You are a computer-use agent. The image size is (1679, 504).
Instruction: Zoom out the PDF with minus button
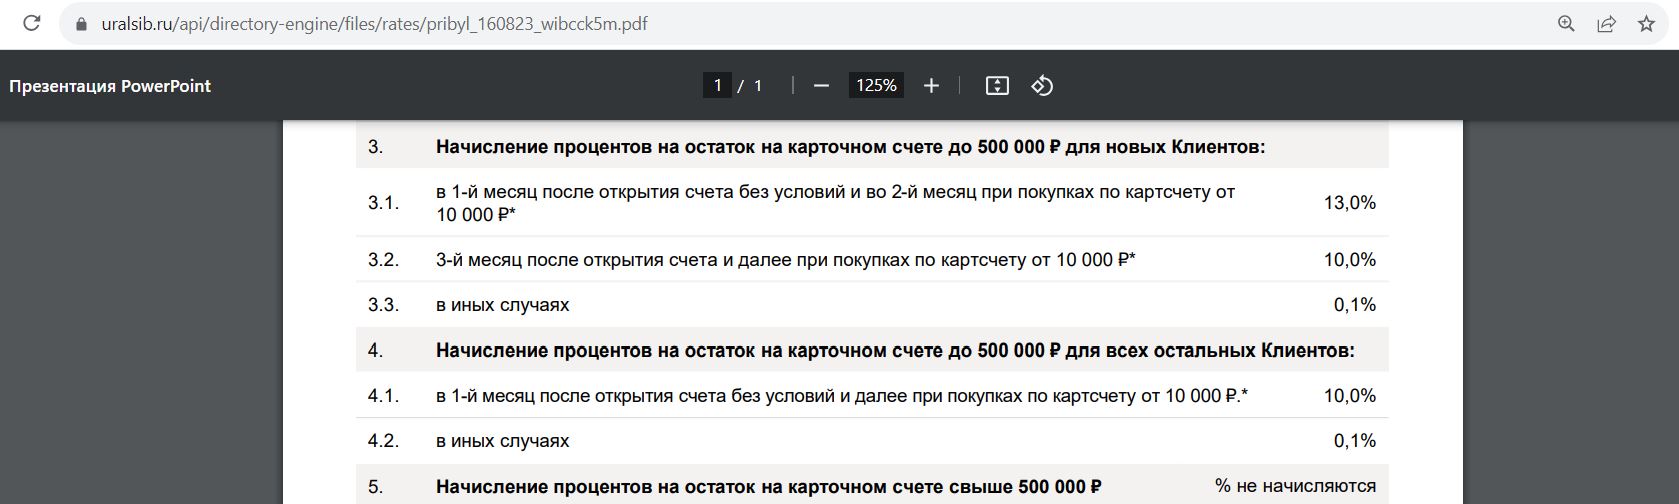point(821,86)
